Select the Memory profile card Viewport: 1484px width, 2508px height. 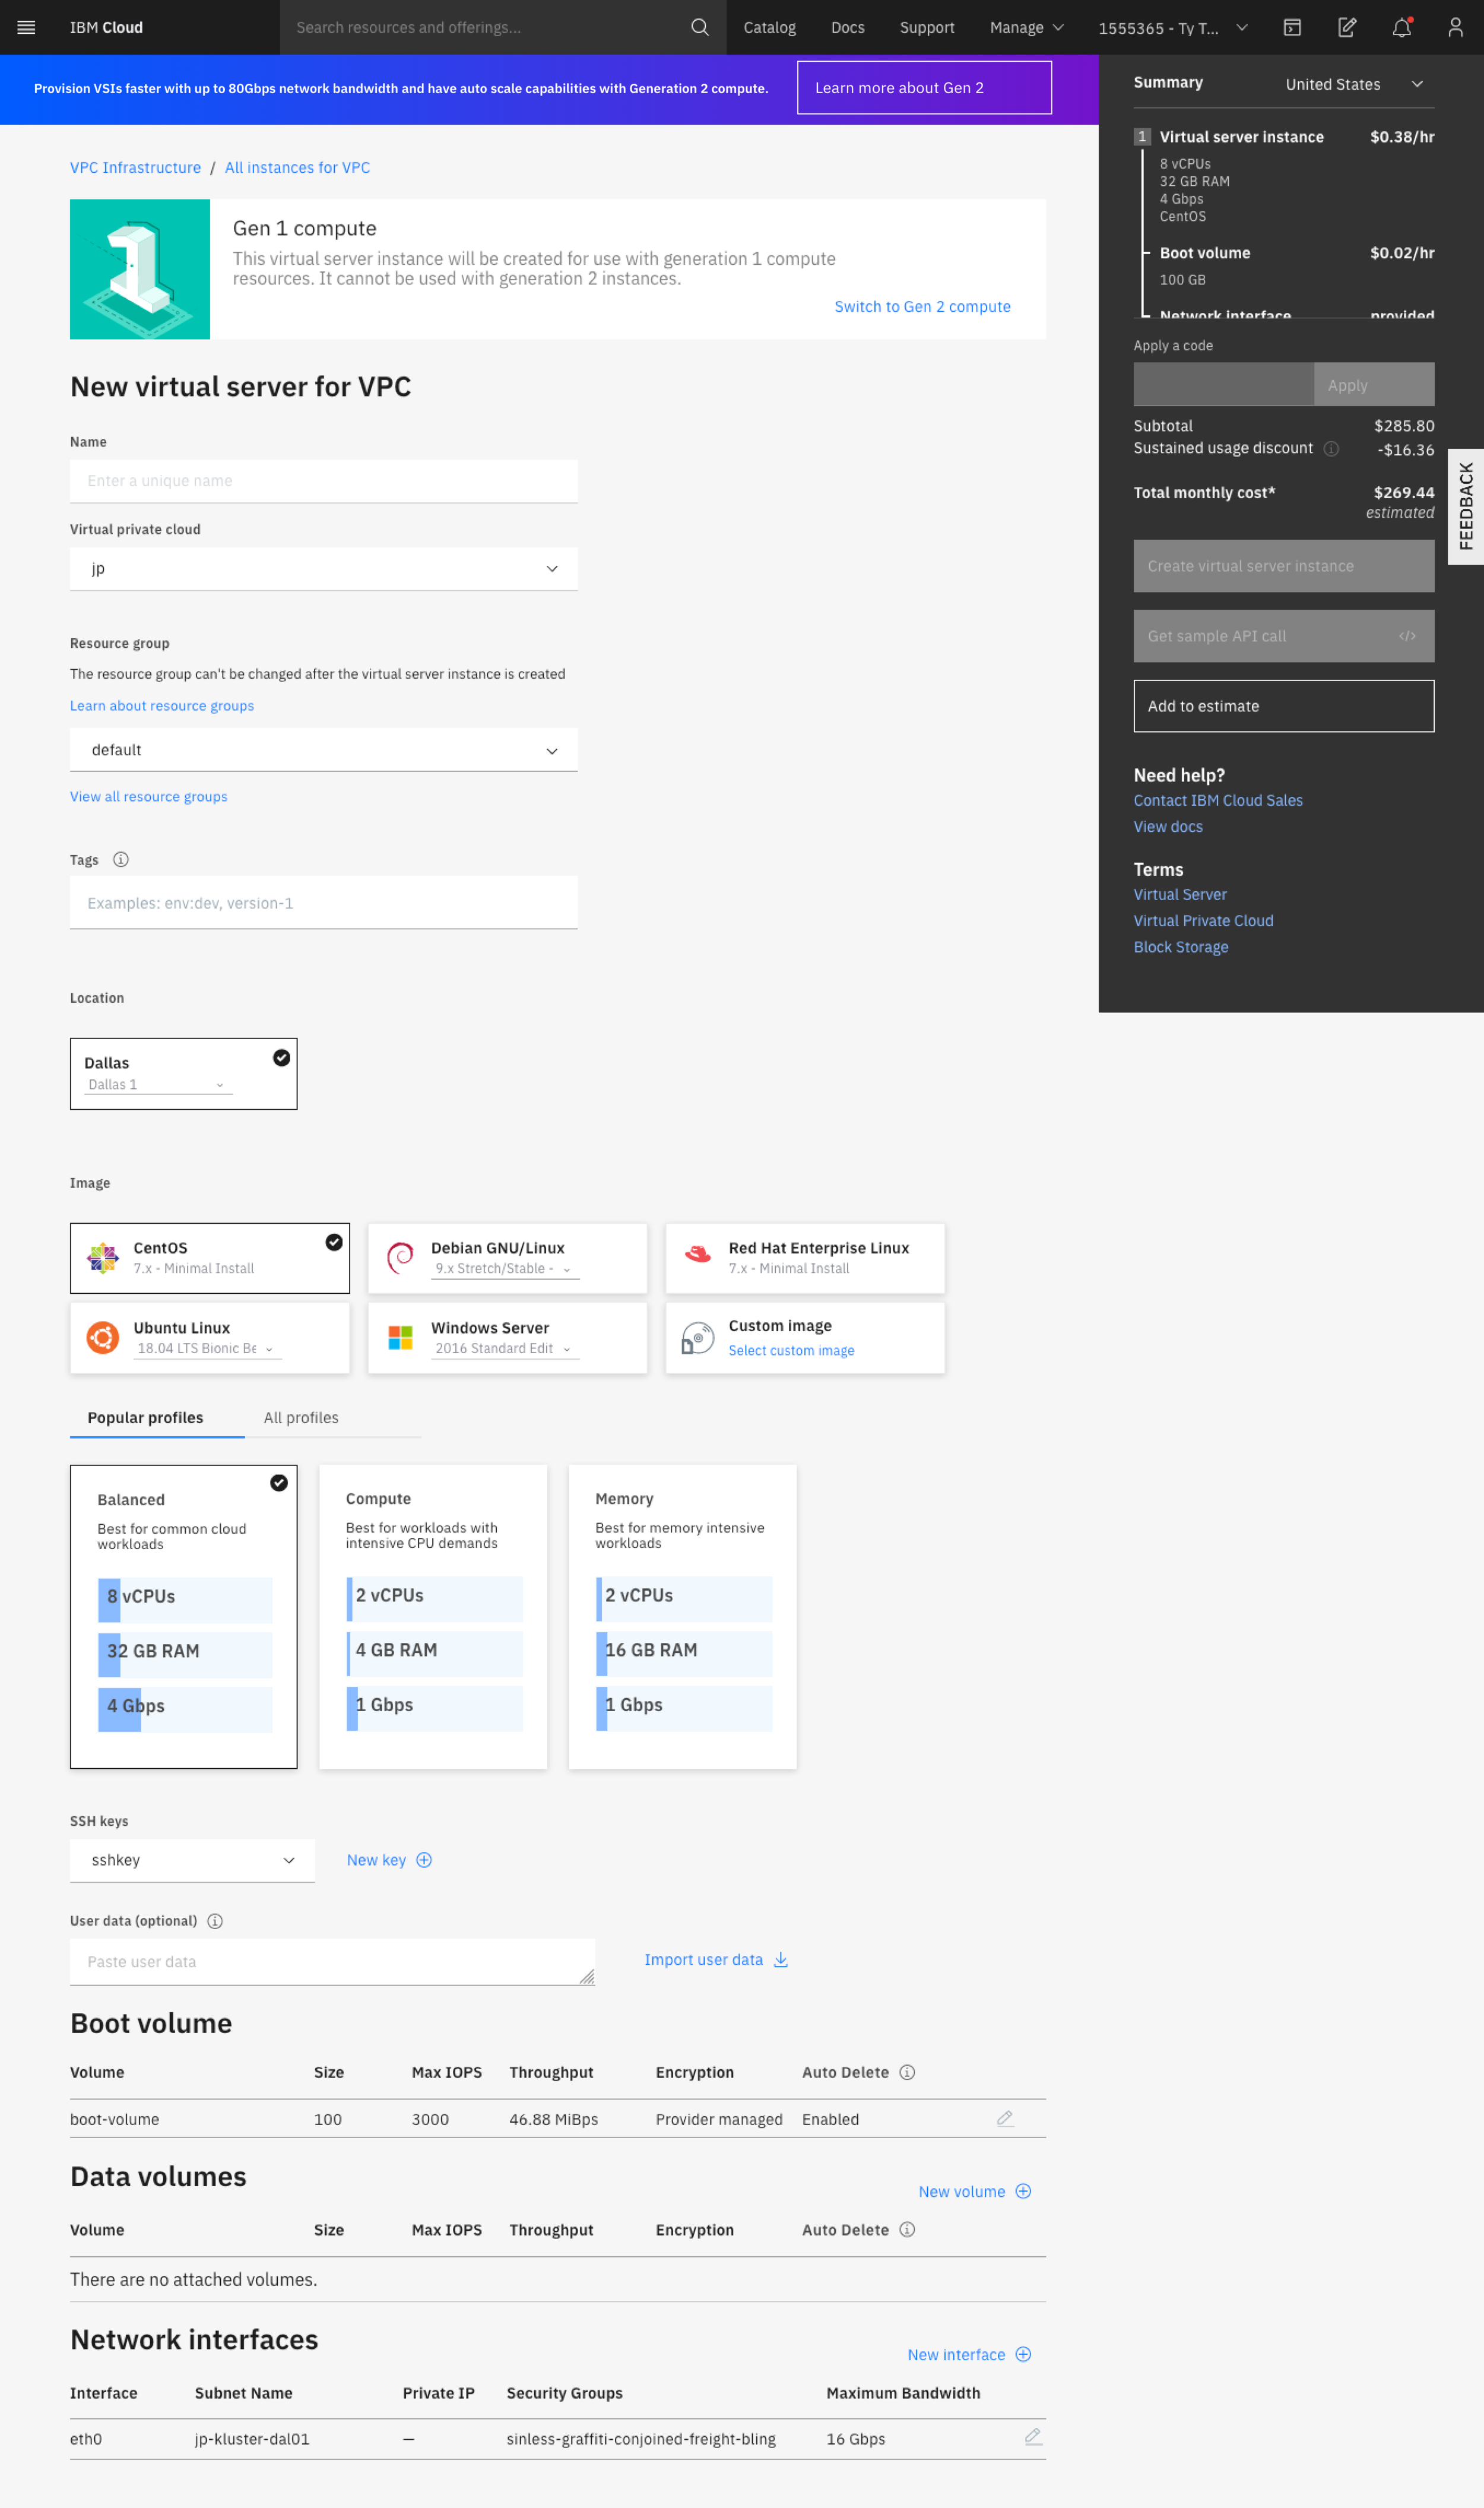[x=682, y=1617]
